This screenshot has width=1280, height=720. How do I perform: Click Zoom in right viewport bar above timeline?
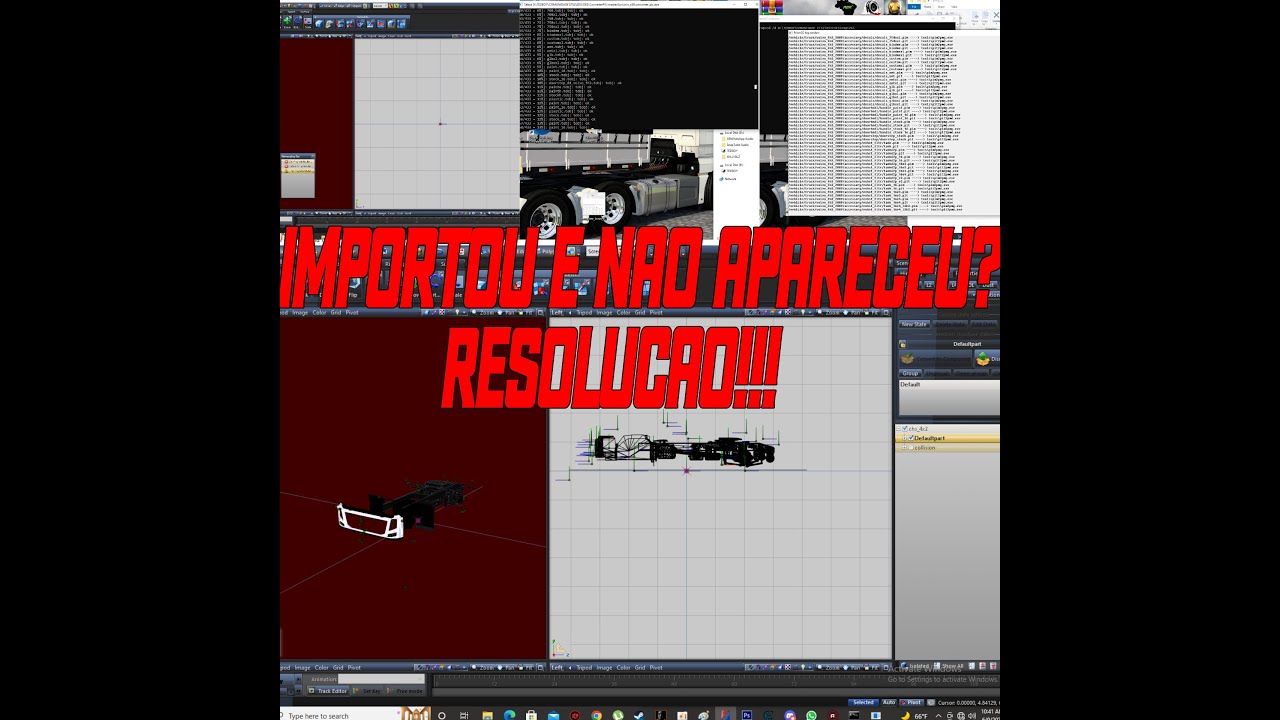pos(828,667)
